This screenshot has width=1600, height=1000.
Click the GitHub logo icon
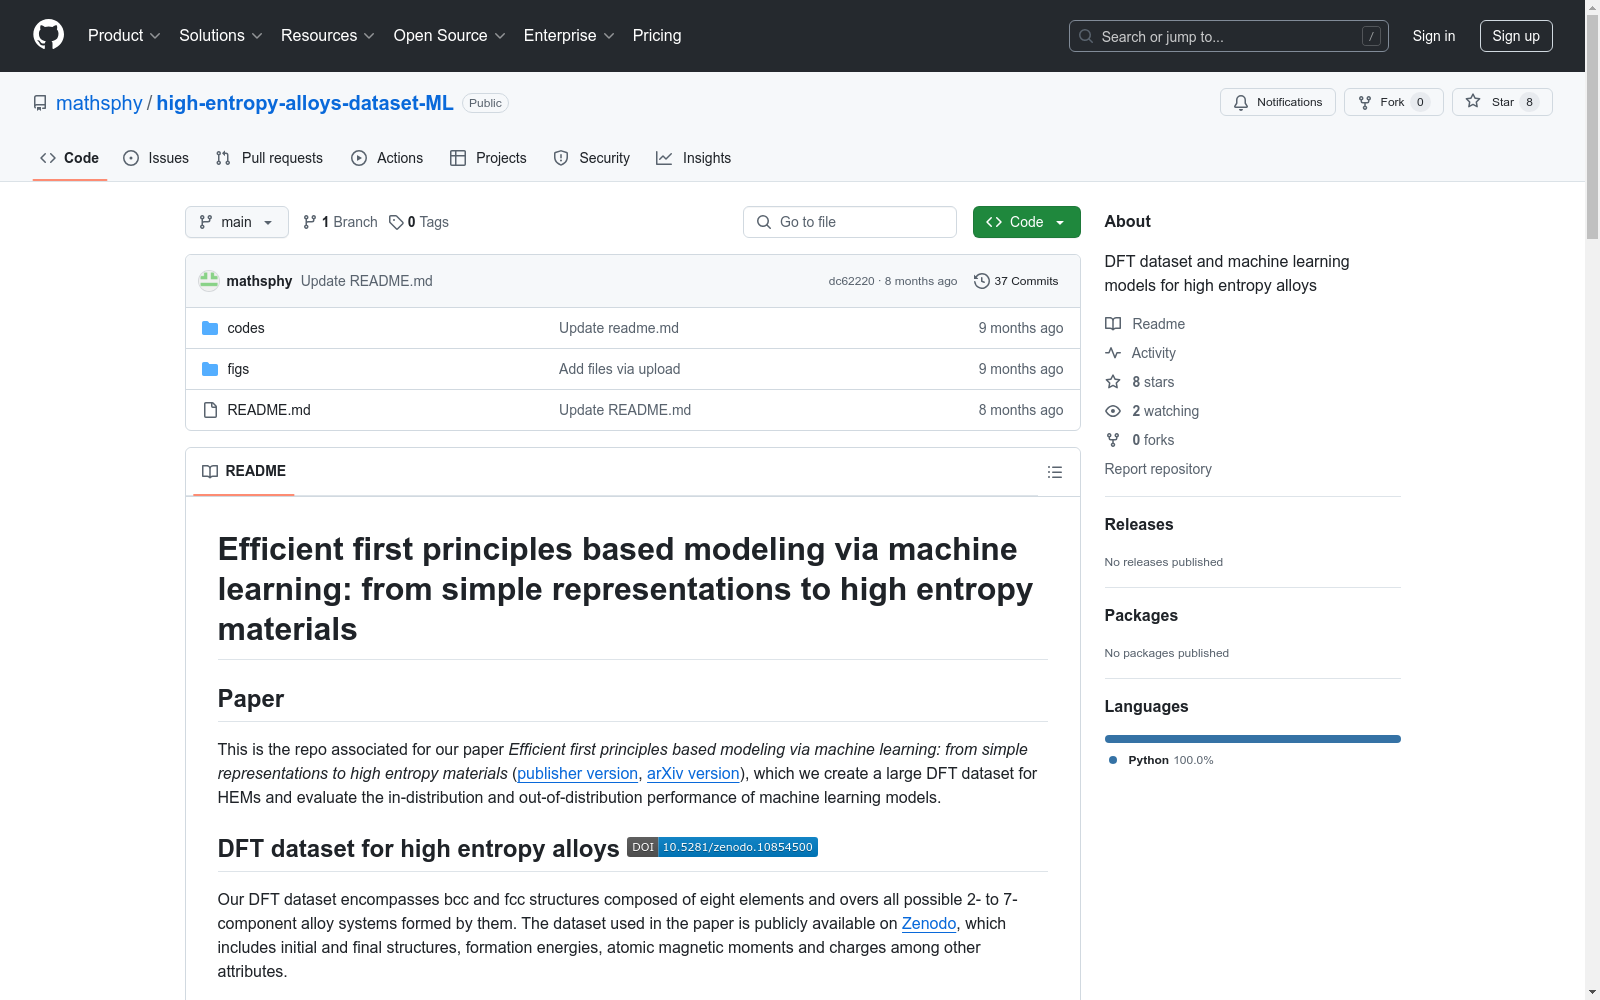(x=48, y=35)
